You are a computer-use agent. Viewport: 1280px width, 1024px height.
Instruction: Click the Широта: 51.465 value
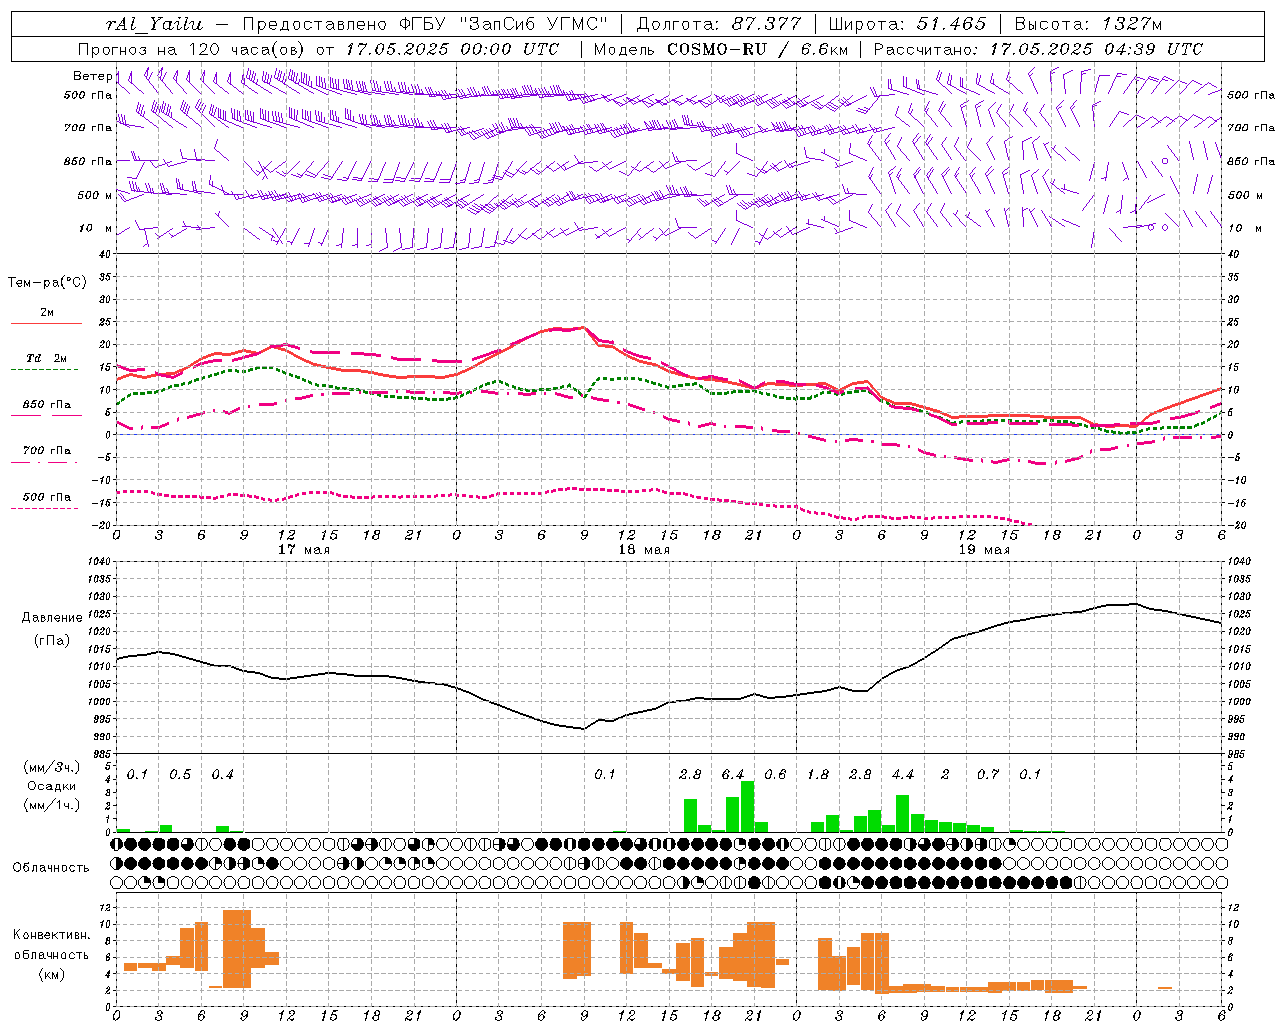coord(906,25)
